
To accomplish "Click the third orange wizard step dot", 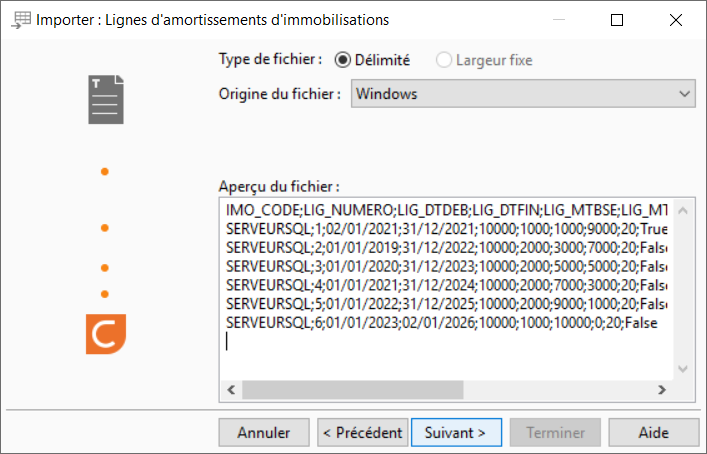I will pos(105,268).
